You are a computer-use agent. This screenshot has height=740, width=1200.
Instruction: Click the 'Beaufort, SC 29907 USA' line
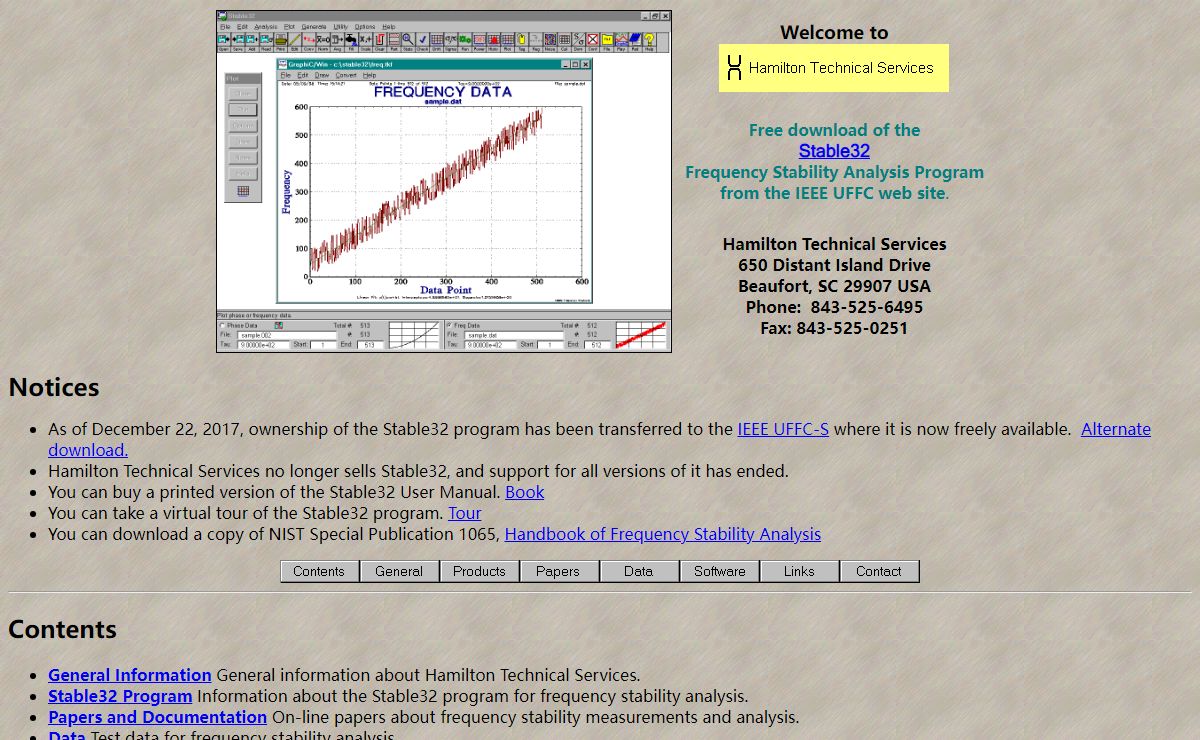(834, 286)
